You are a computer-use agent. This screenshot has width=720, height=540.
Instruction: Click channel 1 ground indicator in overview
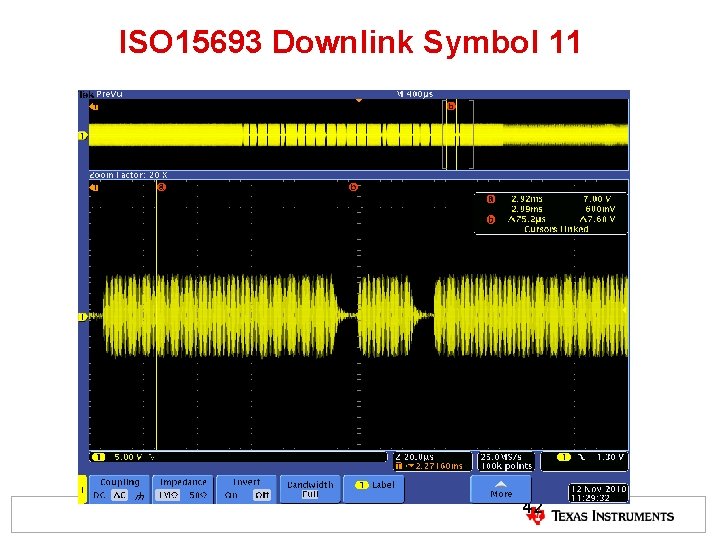(83, 136)
